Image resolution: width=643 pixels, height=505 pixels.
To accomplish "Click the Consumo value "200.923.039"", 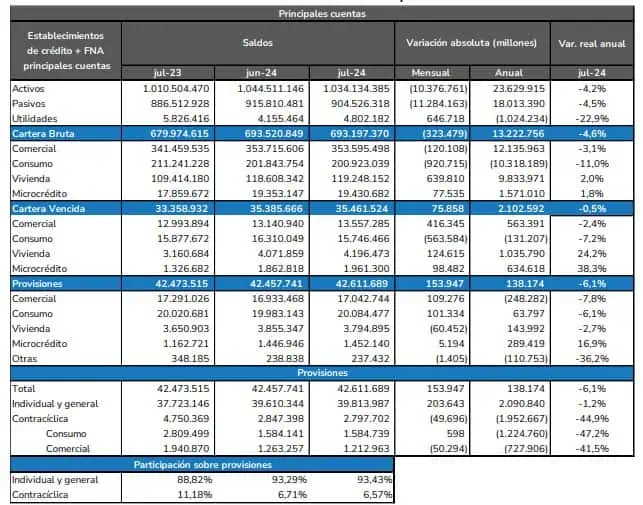I will (x=360, y=164).
